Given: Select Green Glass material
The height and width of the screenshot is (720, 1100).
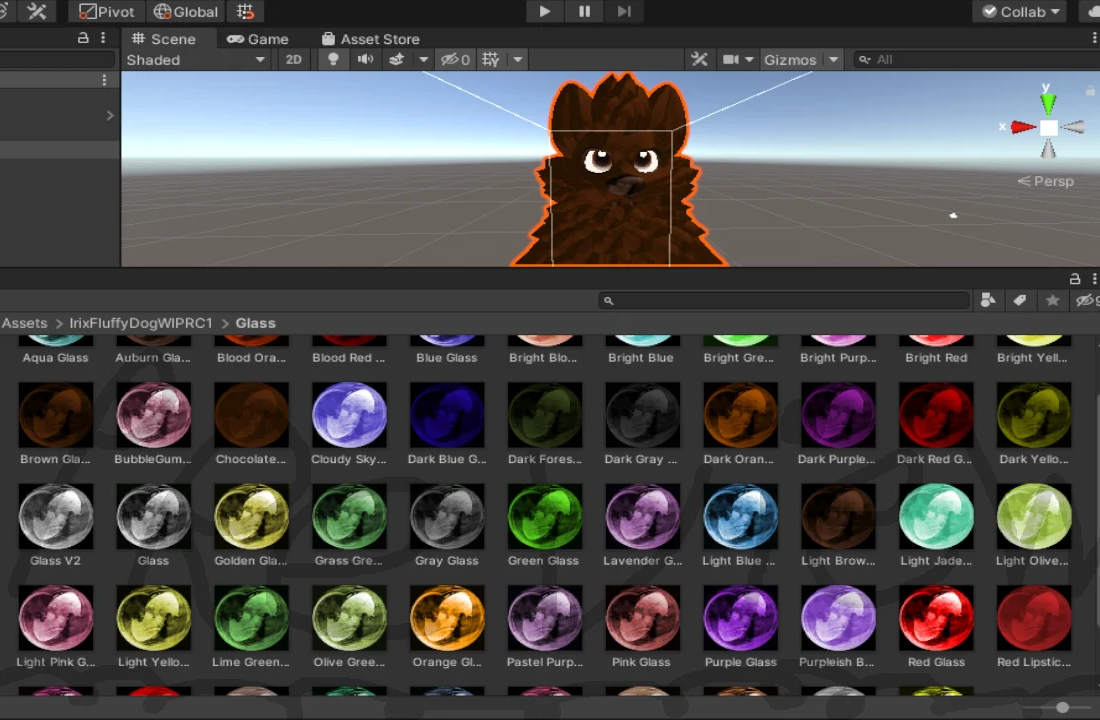Looking at the screenshot, I should pyautogui.click(x=545, y=516).
